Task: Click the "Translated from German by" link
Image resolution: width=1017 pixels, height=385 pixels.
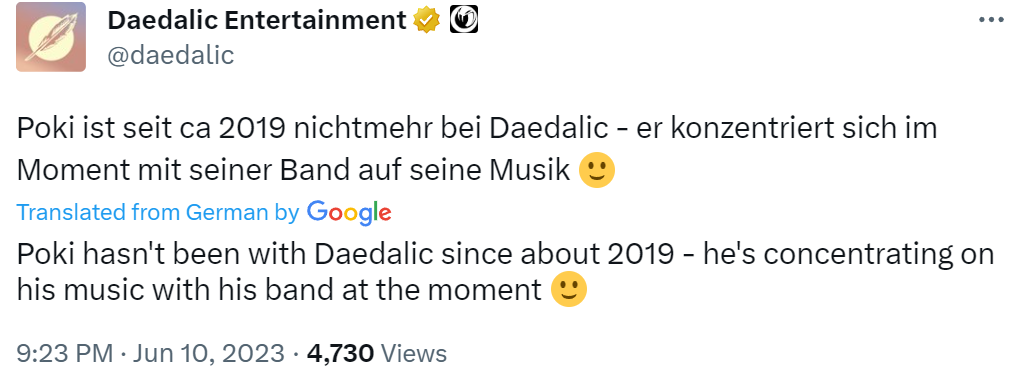Action: [158, 212]
